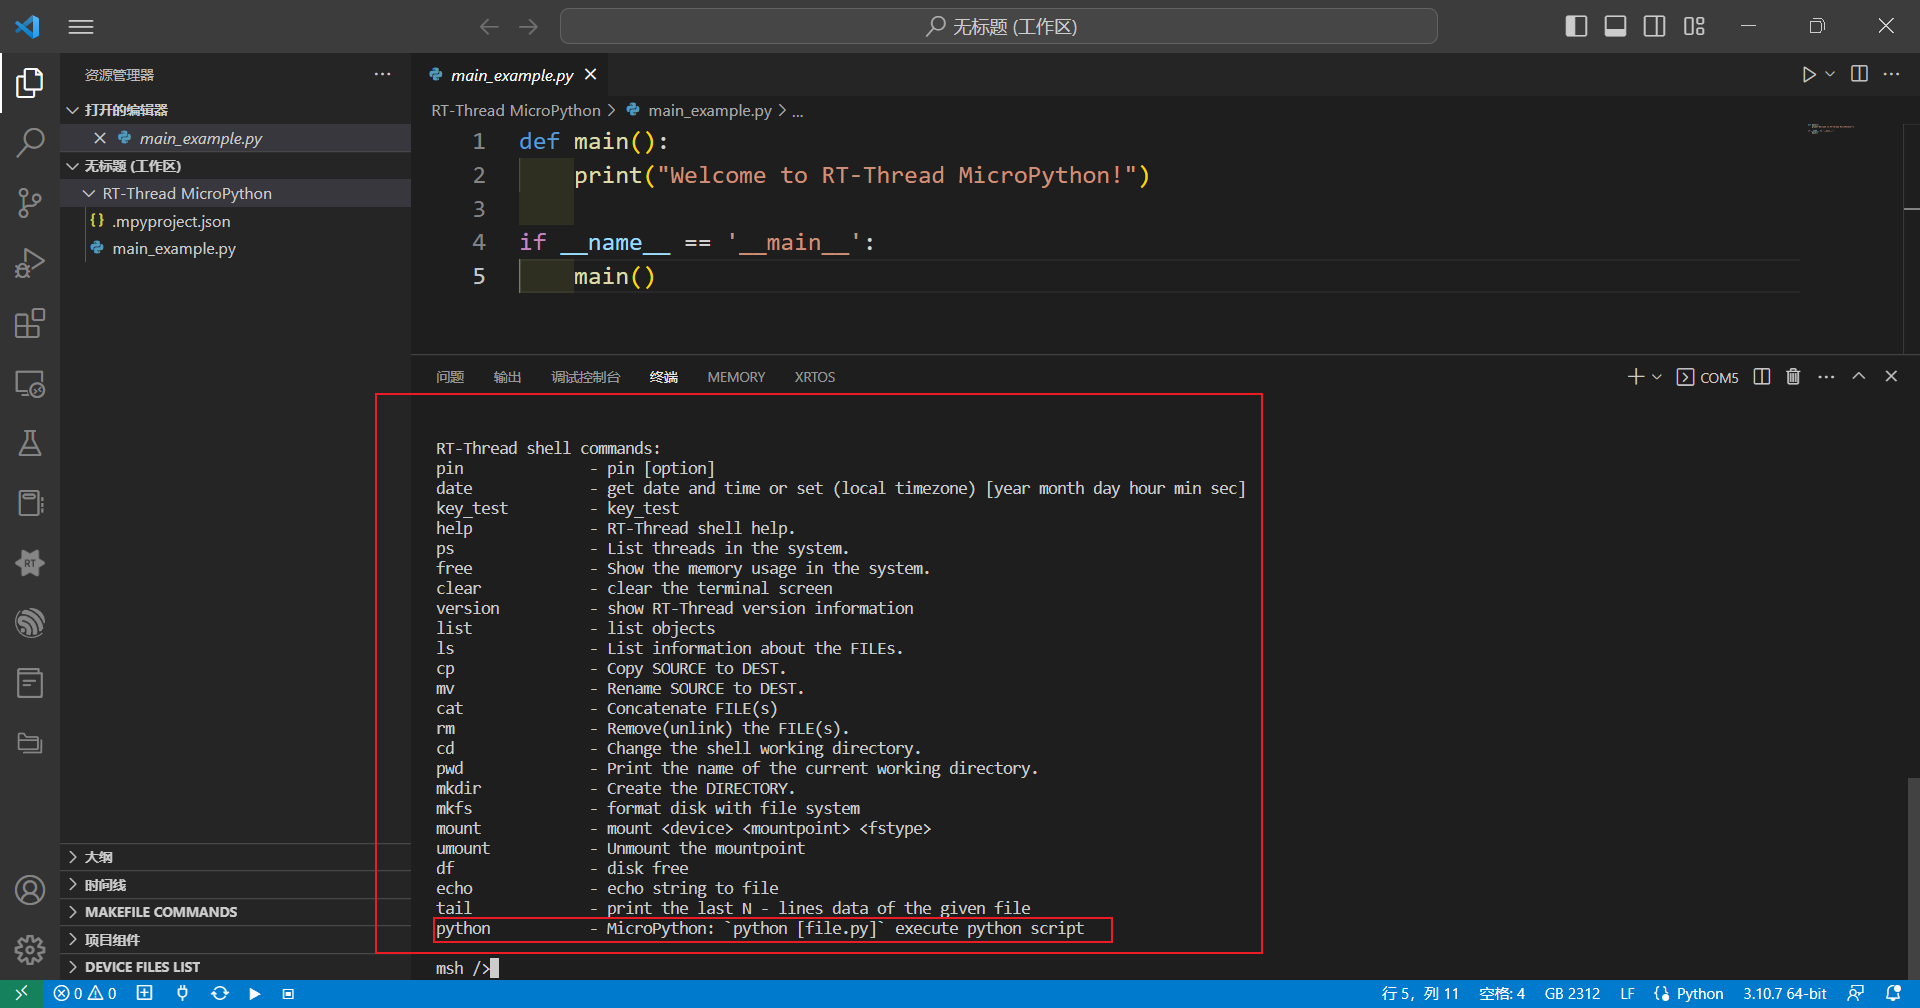1920x1008 pixels.
Task: Switch to the 调试控制台 panel tab
Action: coord(586,377)
